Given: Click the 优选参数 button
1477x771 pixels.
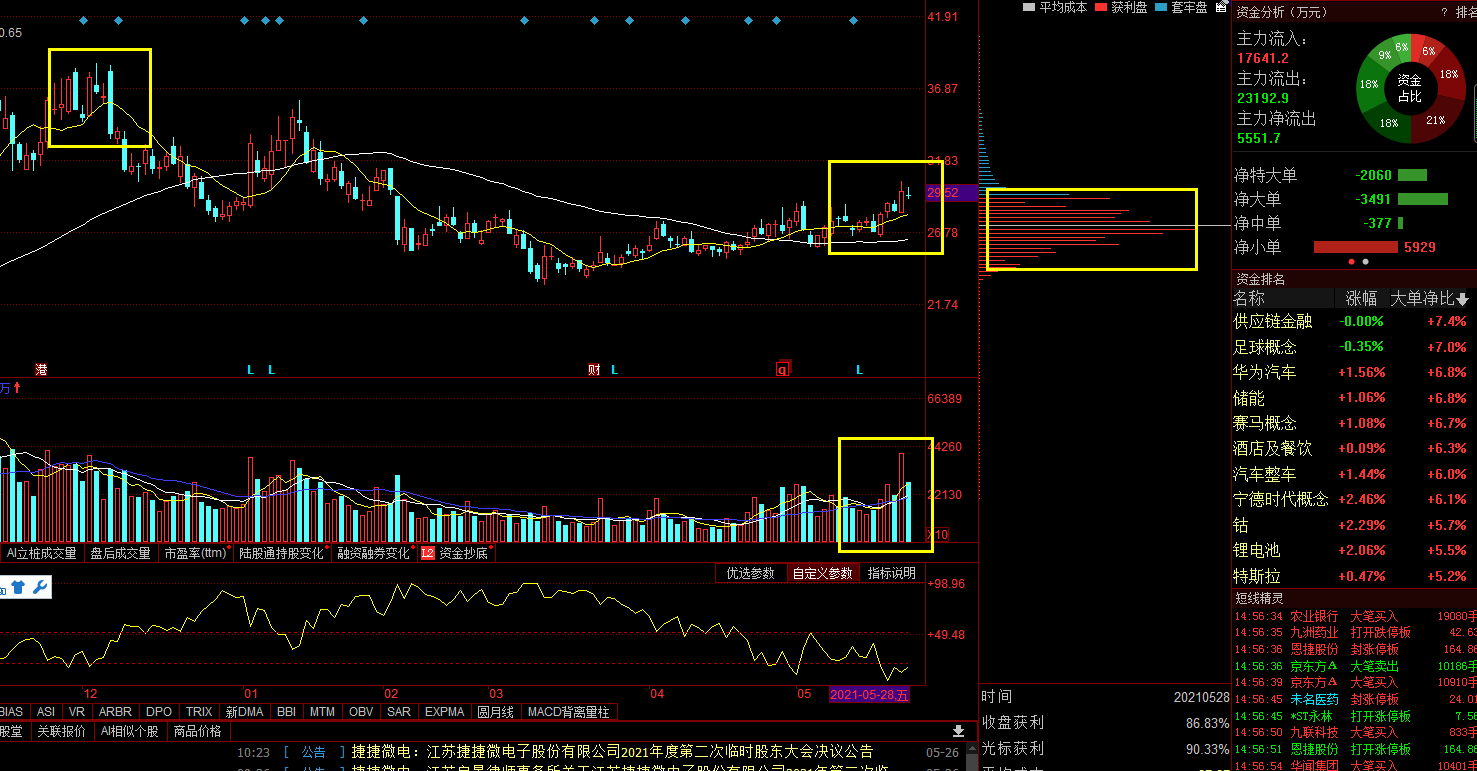Looking at the screenshot, I should [x=750, y=573].
